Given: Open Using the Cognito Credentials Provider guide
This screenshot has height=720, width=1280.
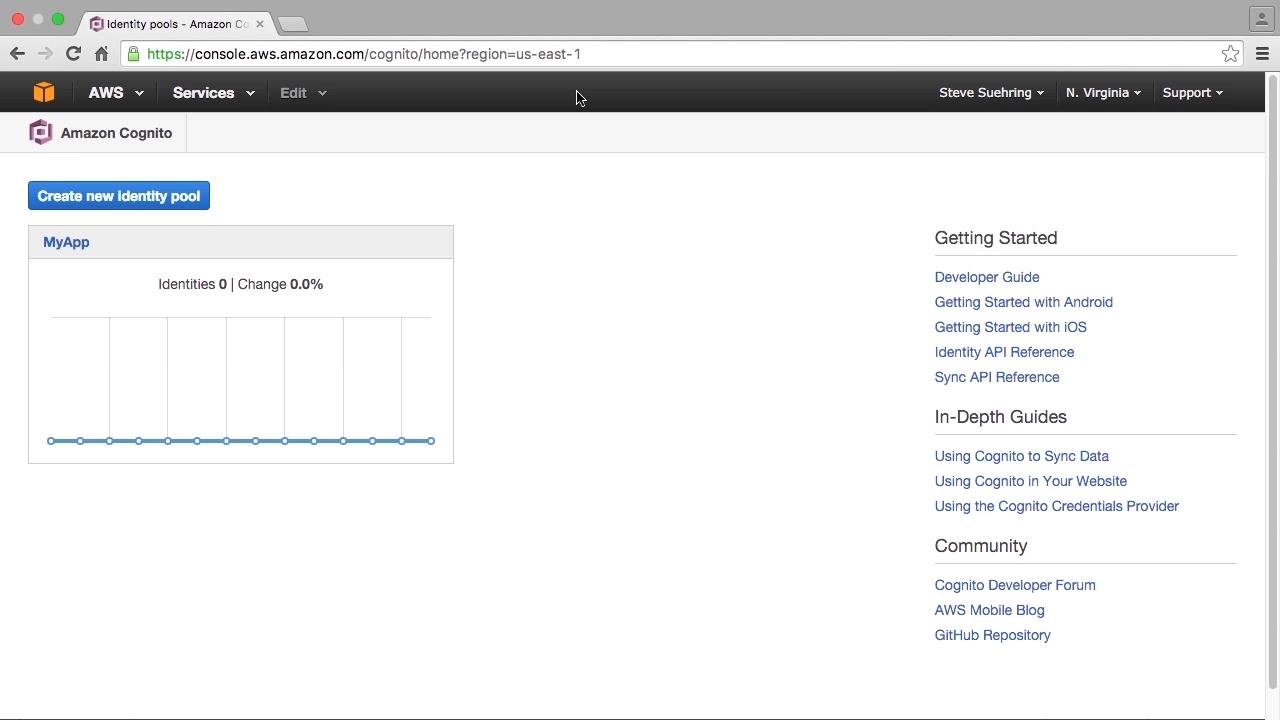Looking at the screenshot, I should pos(1056,506).
